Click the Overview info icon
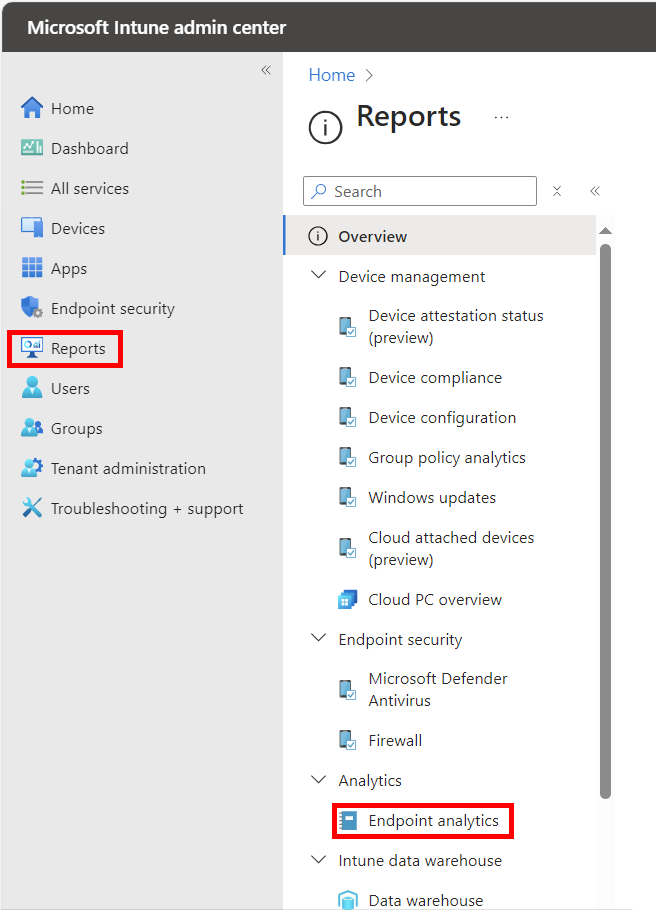The image size is (656, 910). (x=318, y=236)
